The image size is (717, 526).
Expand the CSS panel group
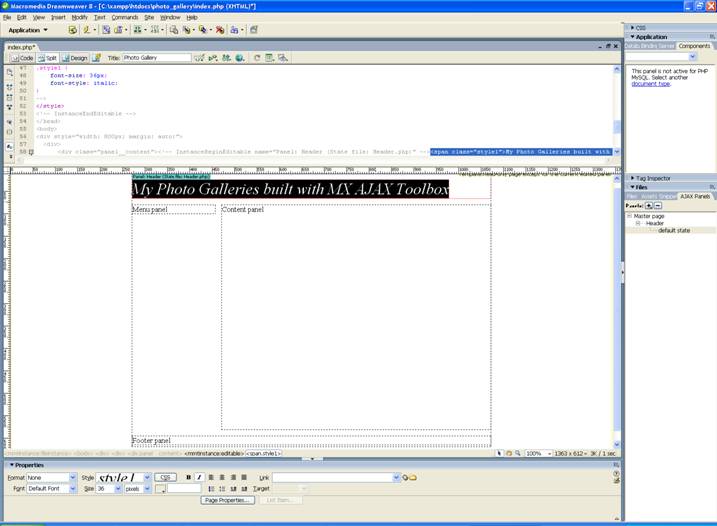coord(638,28)
